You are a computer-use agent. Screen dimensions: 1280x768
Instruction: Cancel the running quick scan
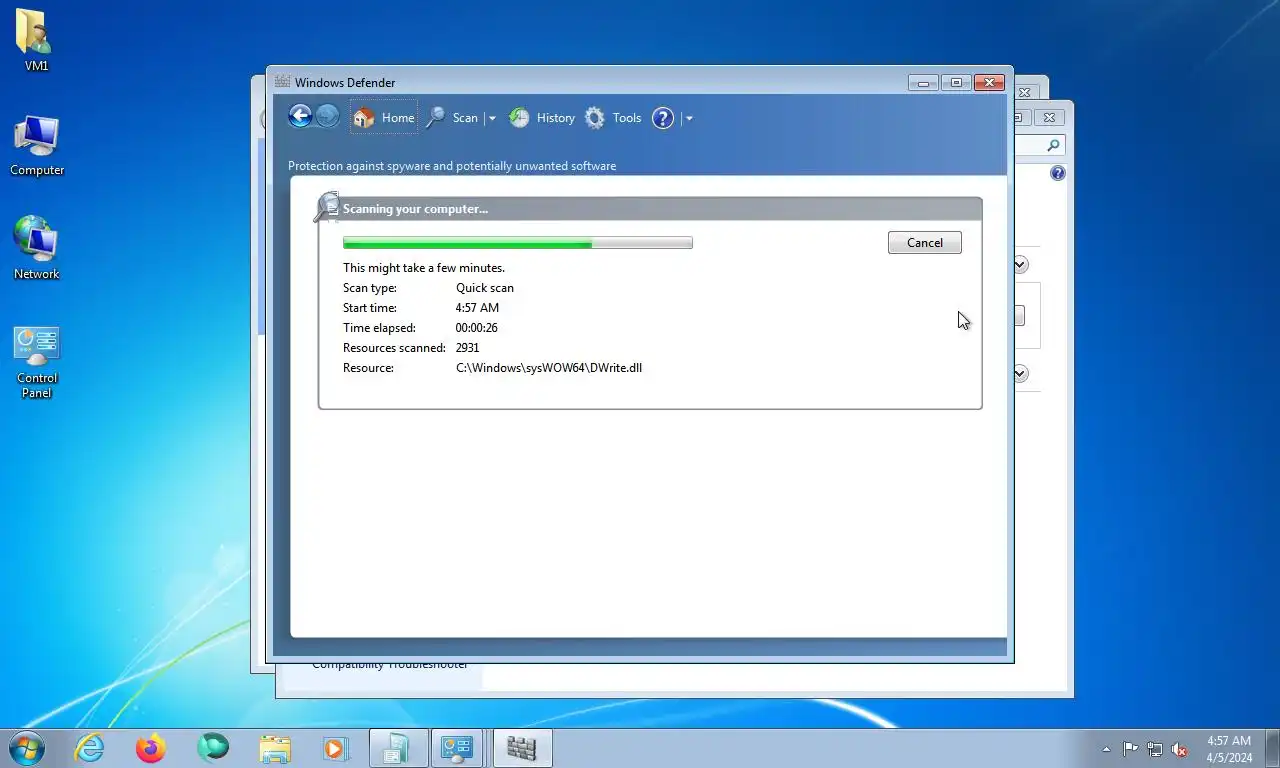tap(924, 242)
